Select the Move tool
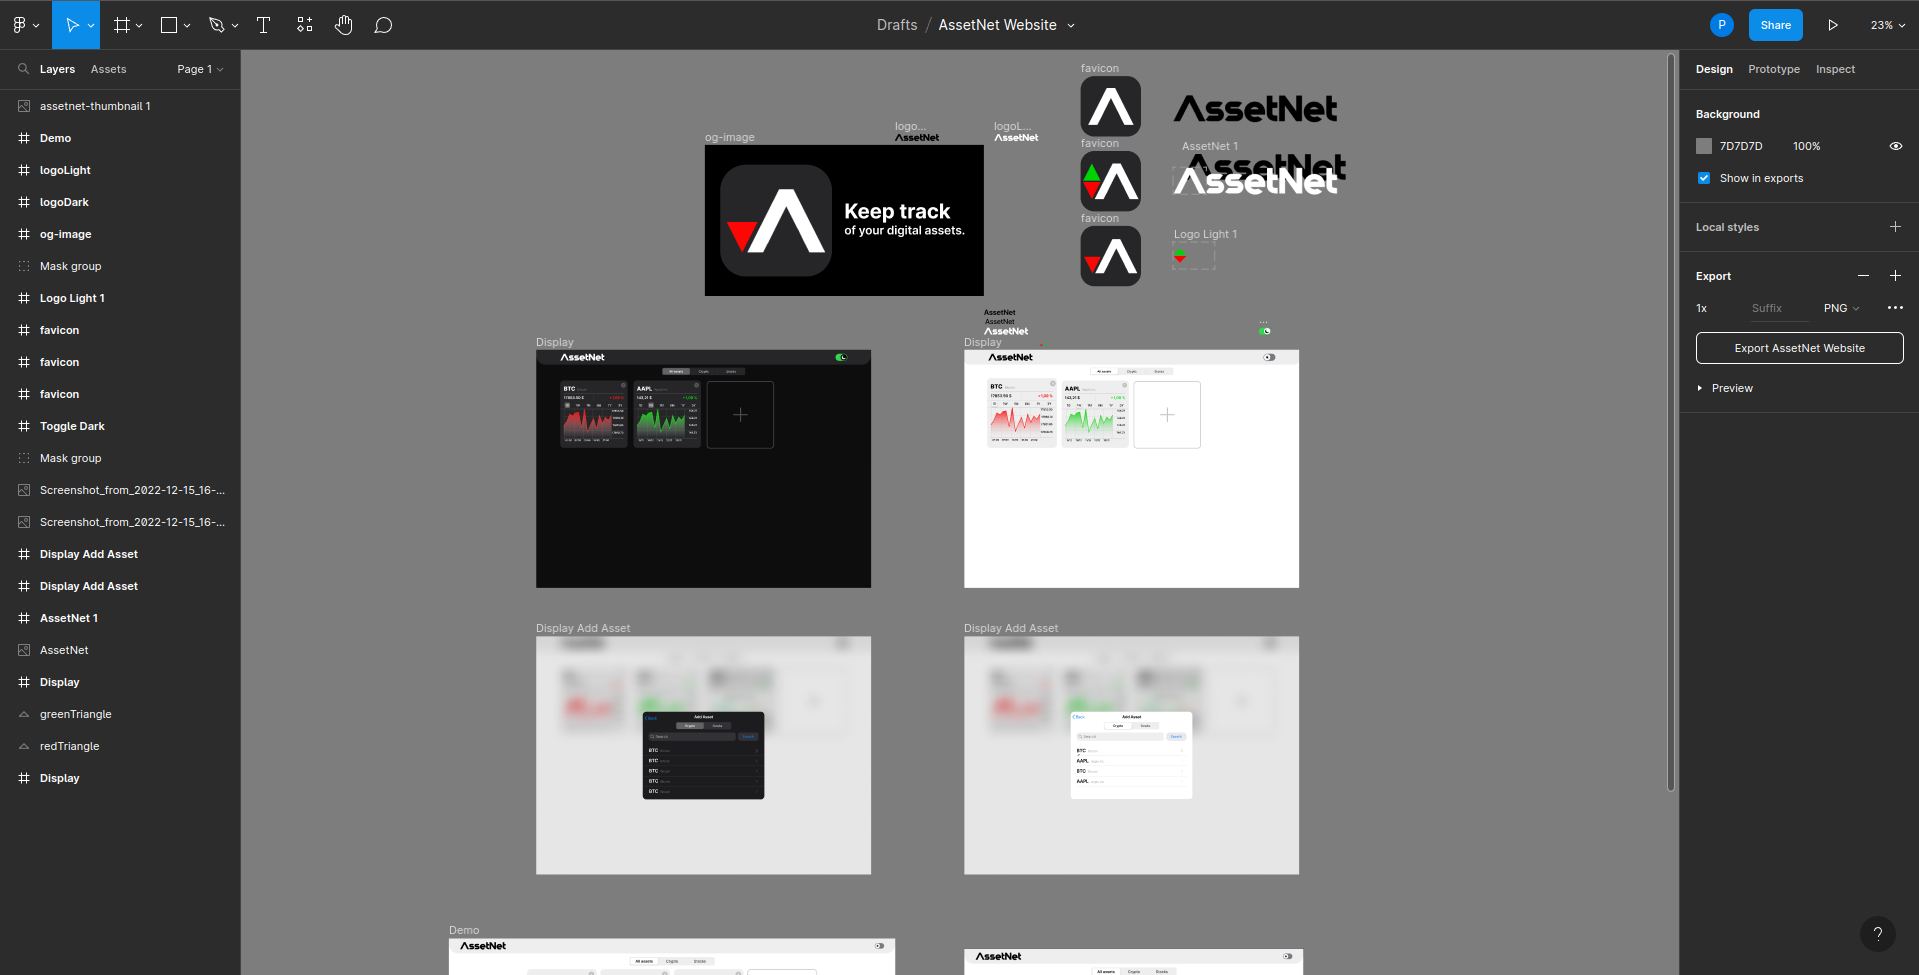Screen dimensions: 1919x975 click(71, 25)
